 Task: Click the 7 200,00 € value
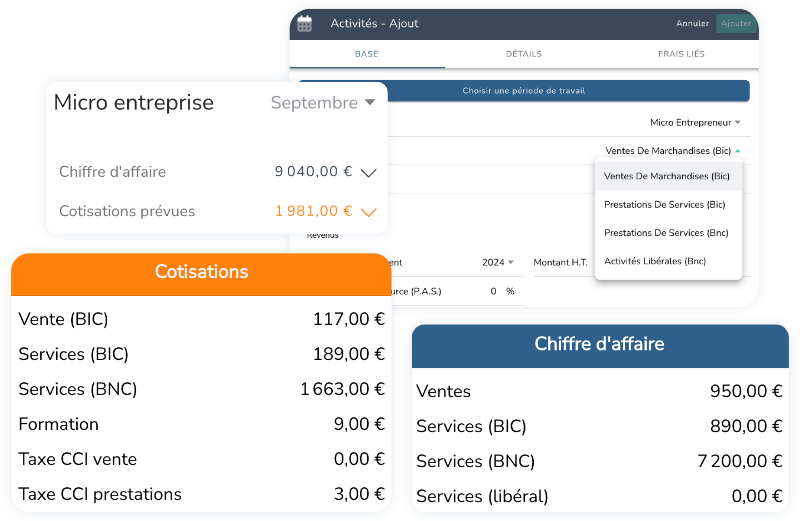(740, 461)
